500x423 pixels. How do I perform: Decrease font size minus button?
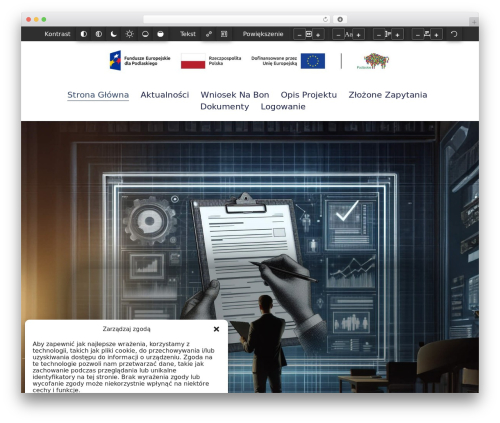coord(338,34)
